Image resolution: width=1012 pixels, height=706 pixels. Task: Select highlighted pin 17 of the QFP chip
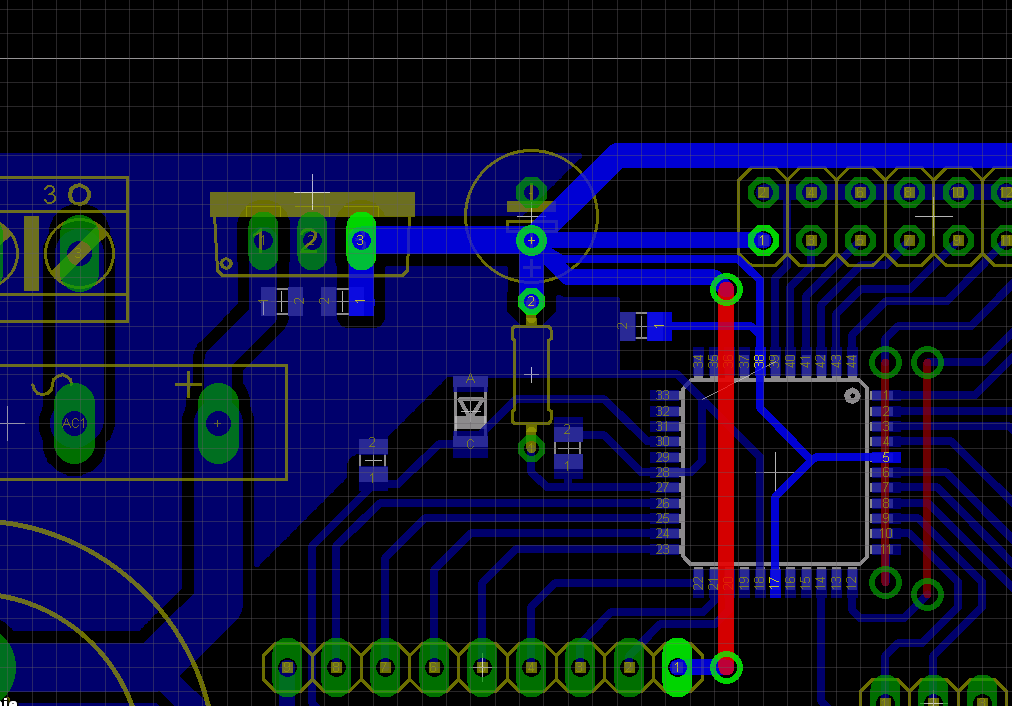[774, 582]
